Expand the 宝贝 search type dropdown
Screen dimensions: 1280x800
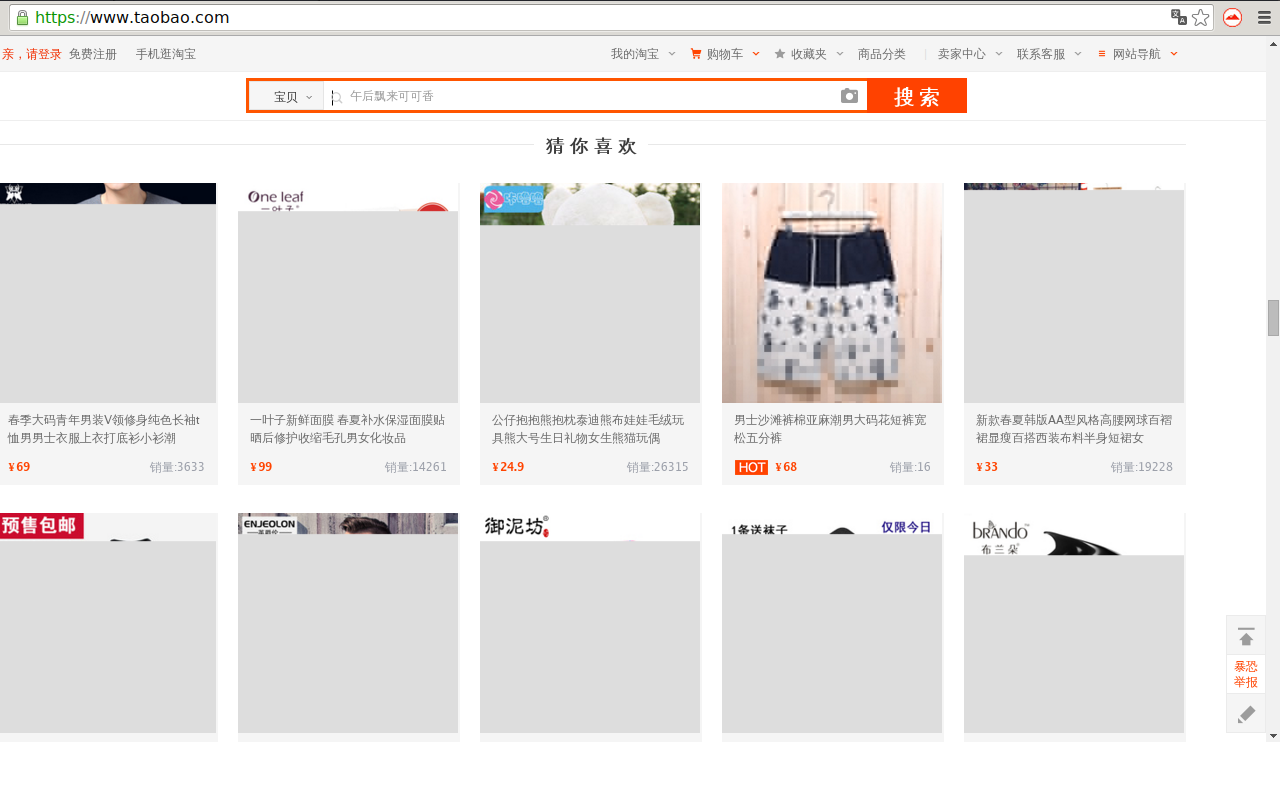tap(287, 97)
